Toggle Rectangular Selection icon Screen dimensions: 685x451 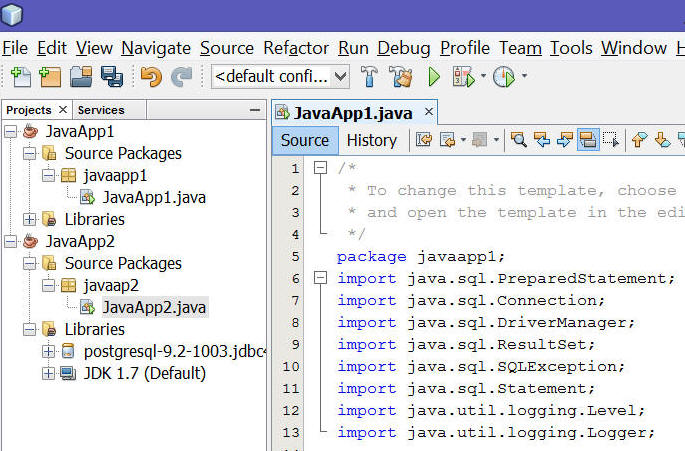pyautogui.click(x=611, y=140)
